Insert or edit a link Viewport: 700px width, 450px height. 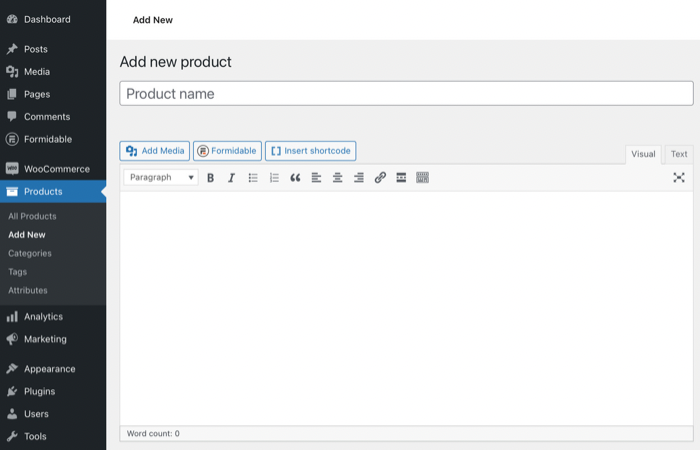click(380, 178)
